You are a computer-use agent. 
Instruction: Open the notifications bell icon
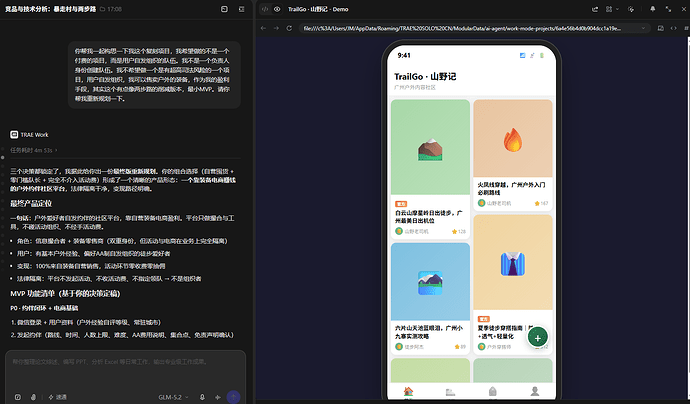[x=653, y=9]
